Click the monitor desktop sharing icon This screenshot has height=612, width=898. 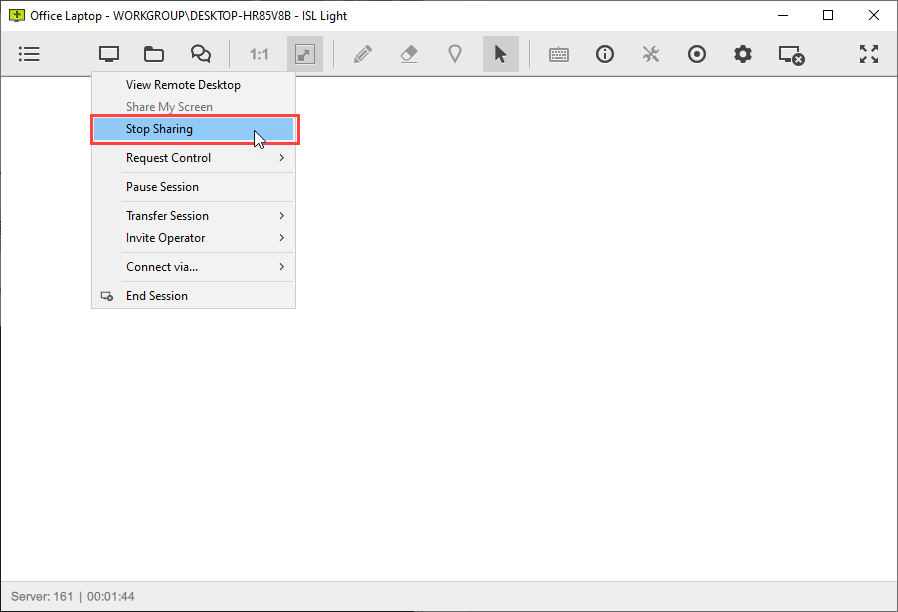109,54
